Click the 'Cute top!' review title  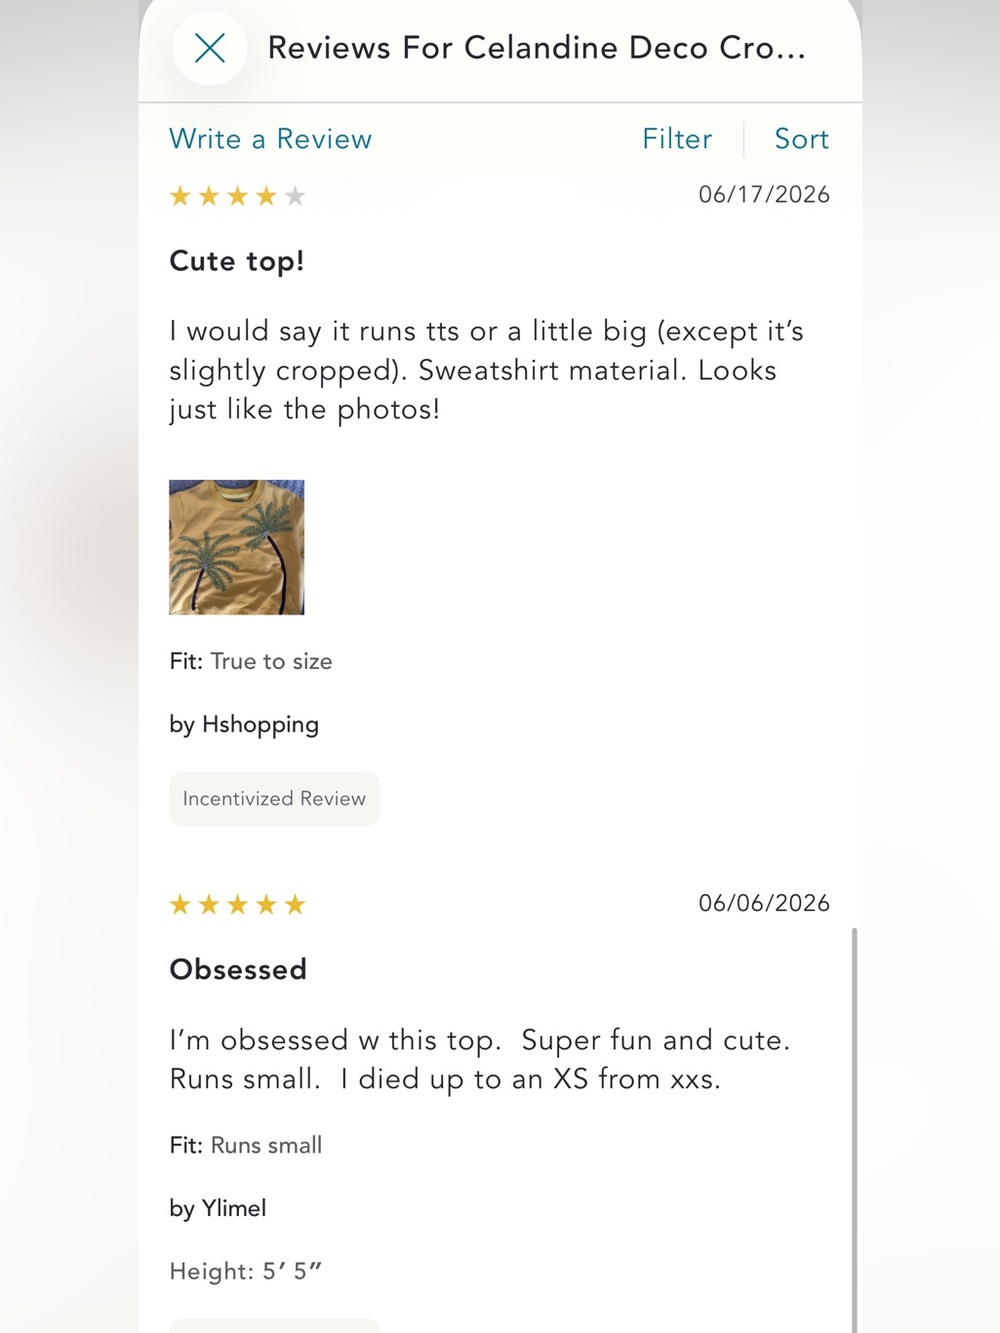(237, 262)
